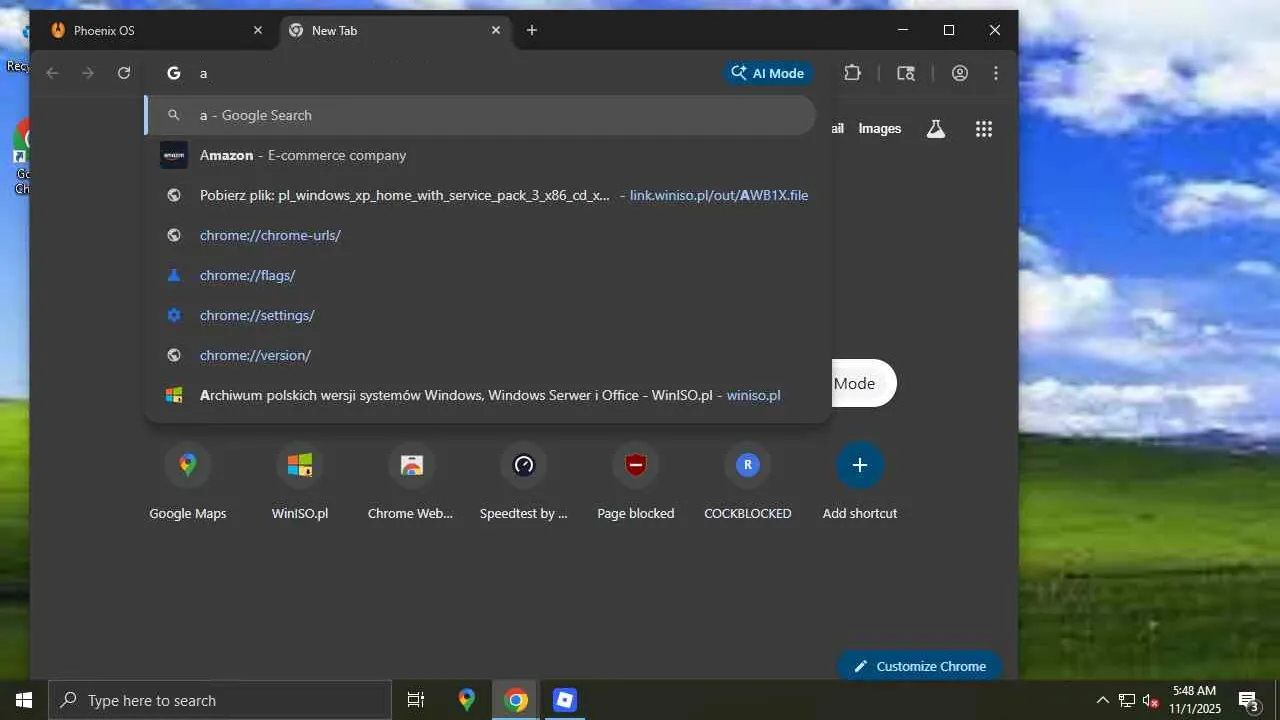Image resolution: width=1280 pixels, height=720 pixels.
Task: Click the Chrome icon on the taskbar
Action: [516, 700]
